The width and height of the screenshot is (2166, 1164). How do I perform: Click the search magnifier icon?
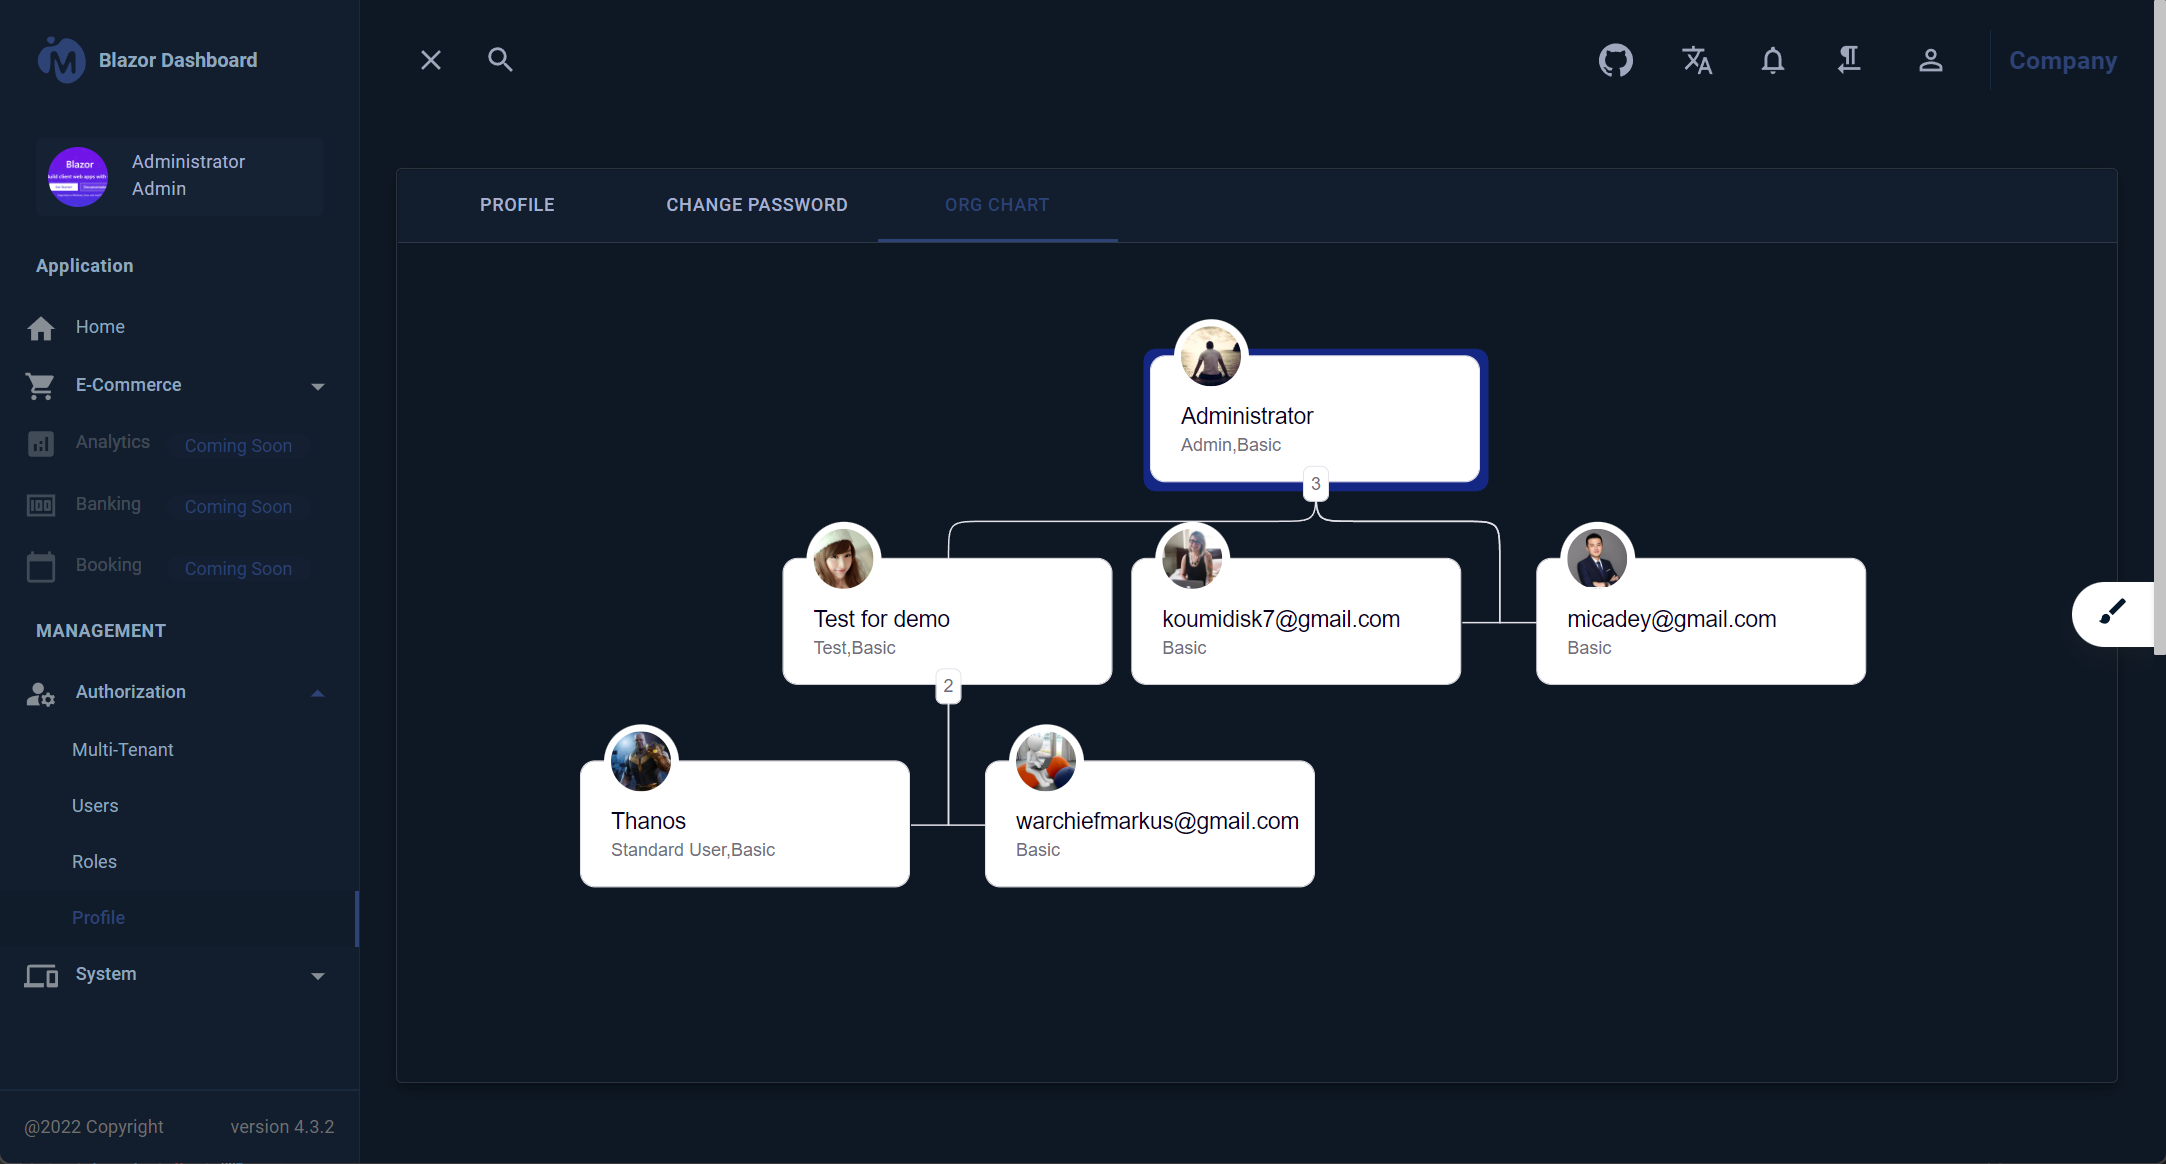coord(500,60)
